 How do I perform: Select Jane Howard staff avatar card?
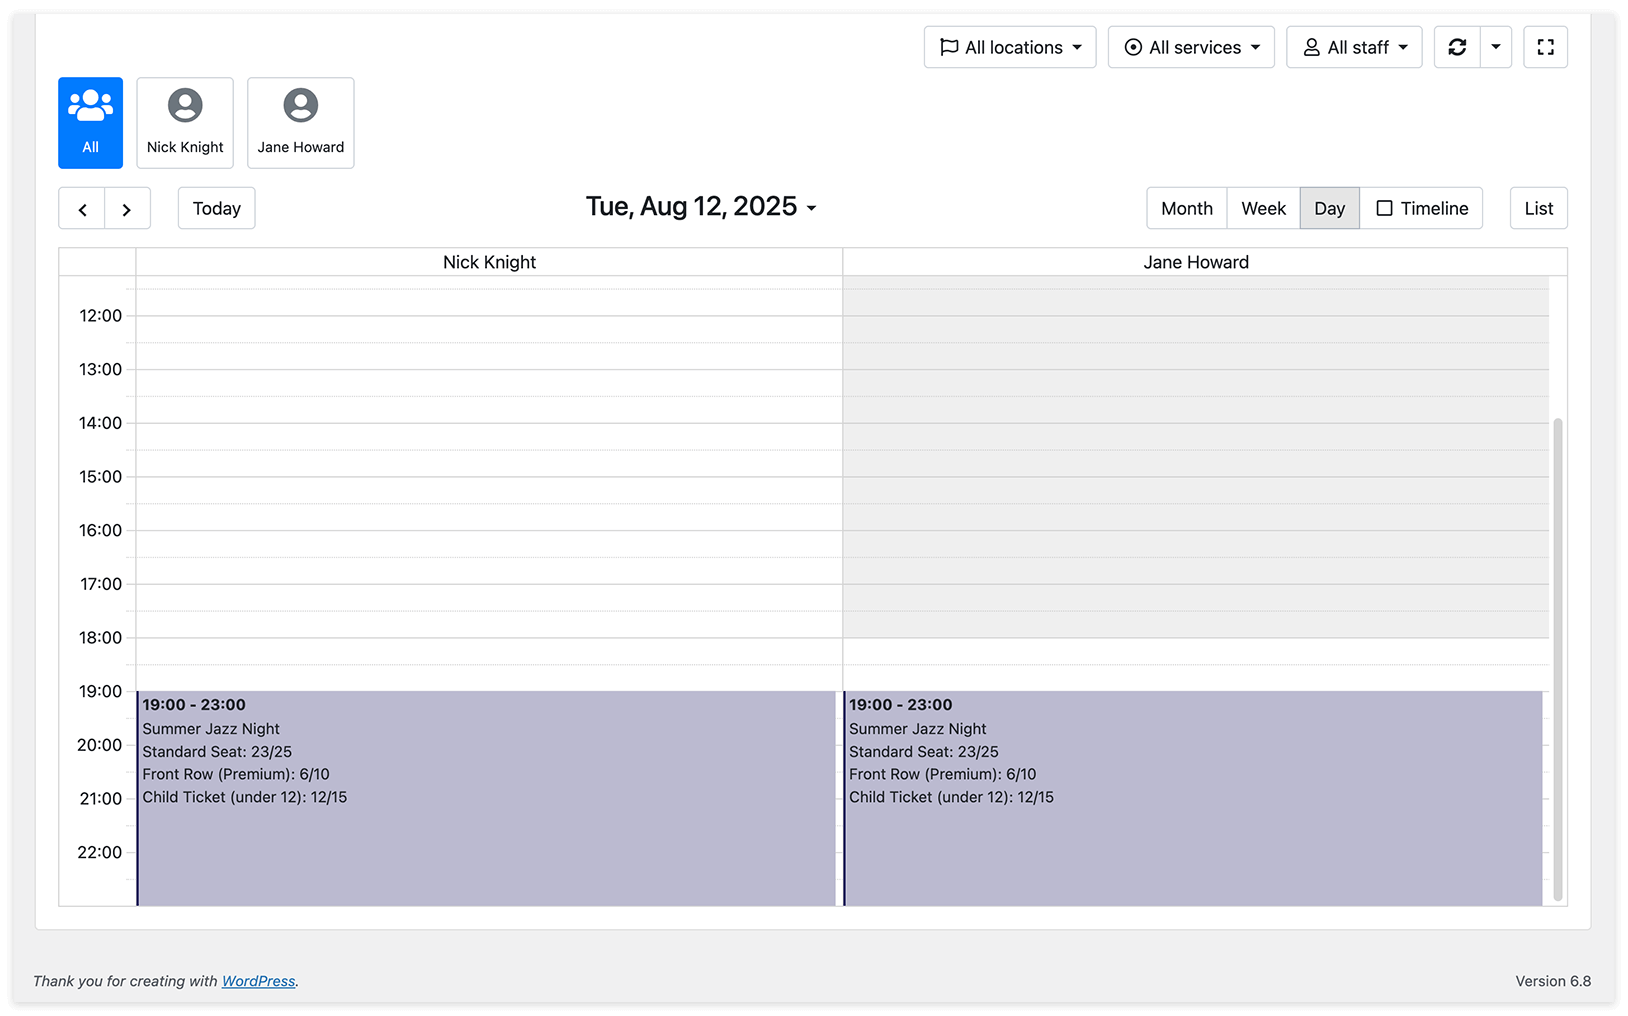pos(301,123)
